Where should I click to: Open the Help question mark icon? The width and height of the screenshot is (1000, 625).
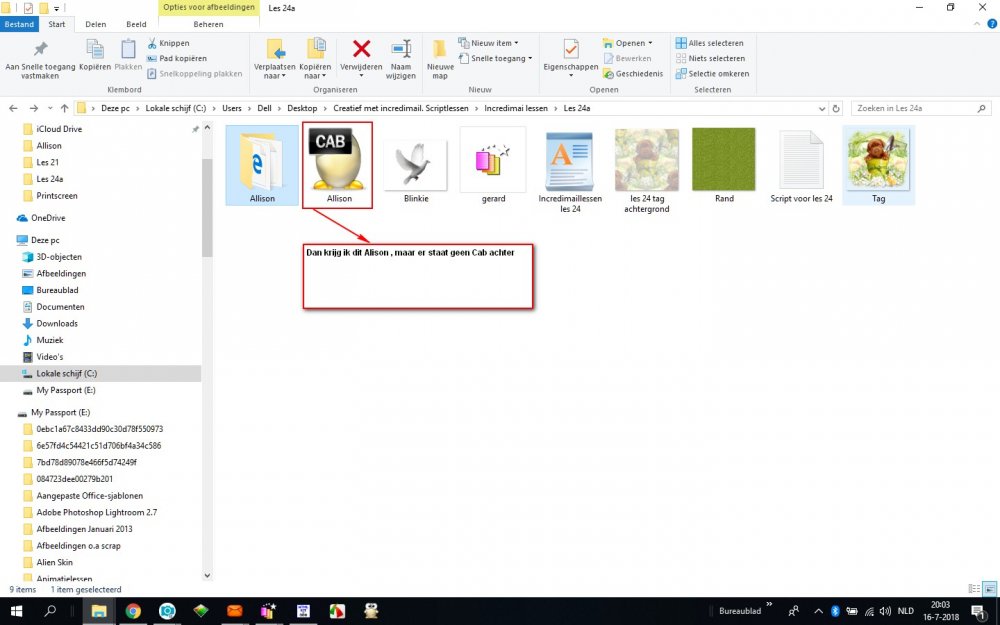click(992, 24)
